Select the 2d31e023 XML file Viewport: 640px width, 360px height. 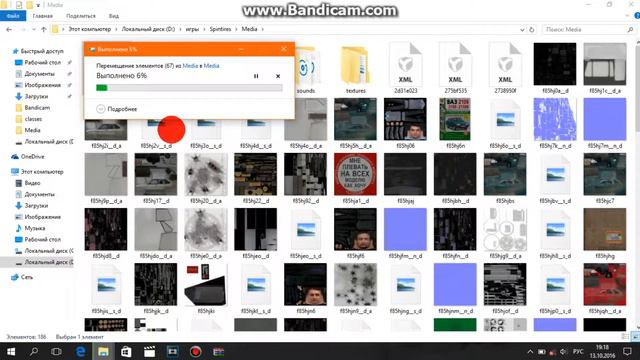pyautogui.click(x=405, y=69)
